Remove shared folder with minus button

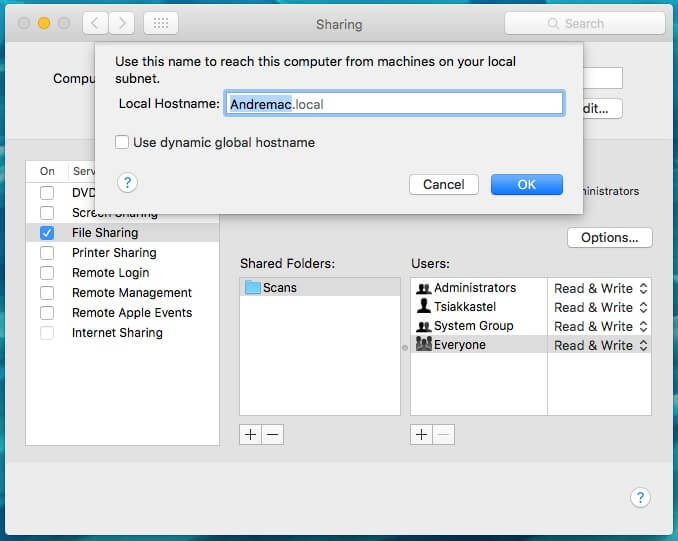point(272,434)
